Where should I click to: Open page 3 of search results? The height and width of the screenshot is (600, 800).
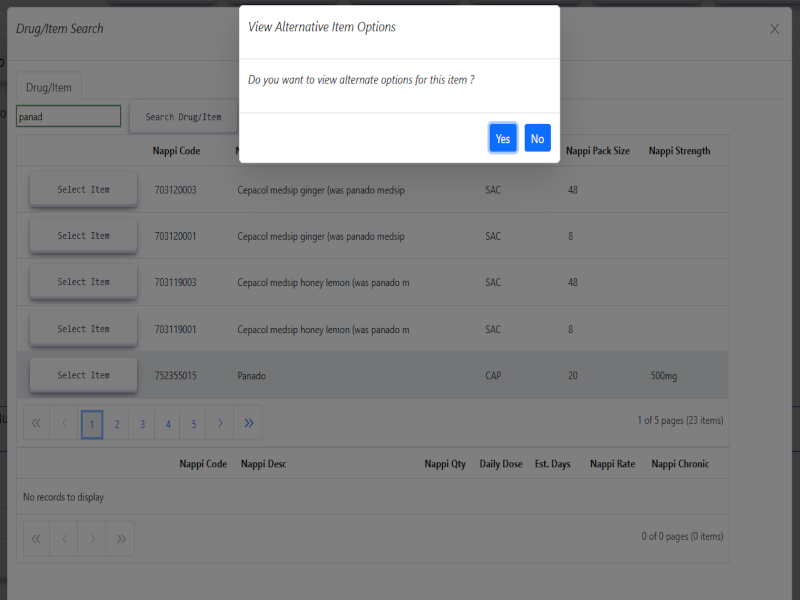(142, 424)
